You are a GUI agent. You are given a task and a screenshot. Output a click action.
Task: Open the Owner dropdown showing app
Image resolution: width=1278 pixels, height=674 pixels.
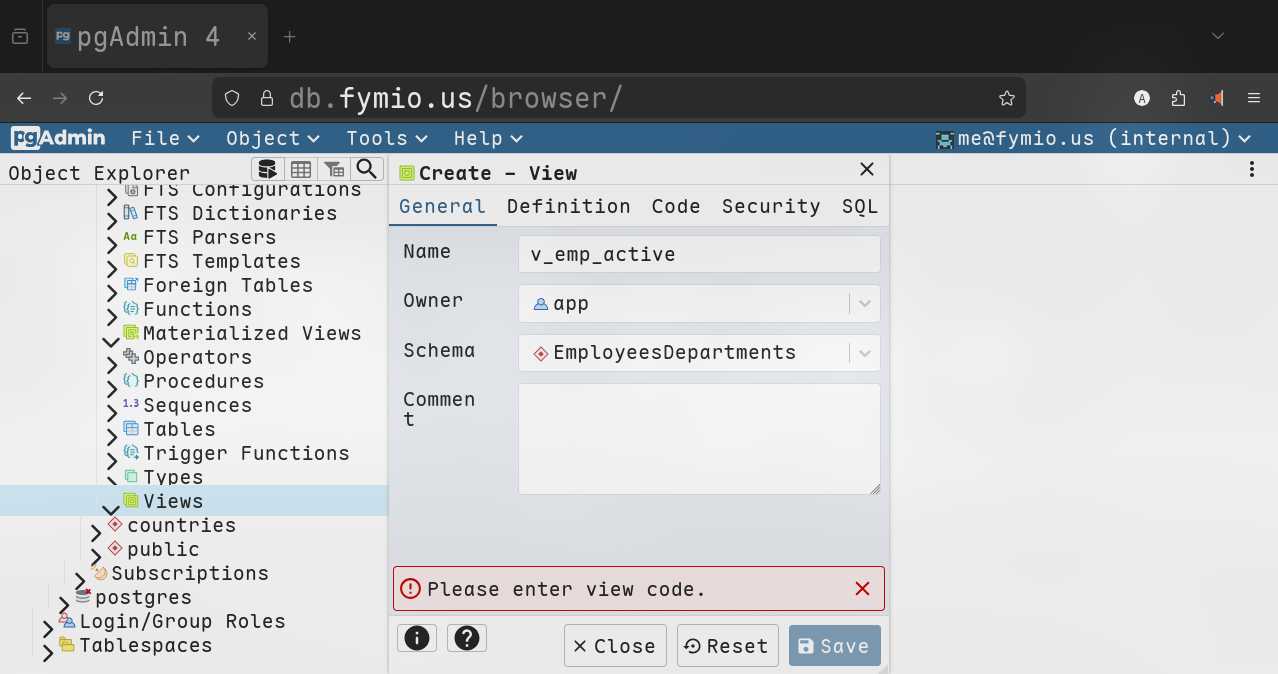tap(864, 304)
